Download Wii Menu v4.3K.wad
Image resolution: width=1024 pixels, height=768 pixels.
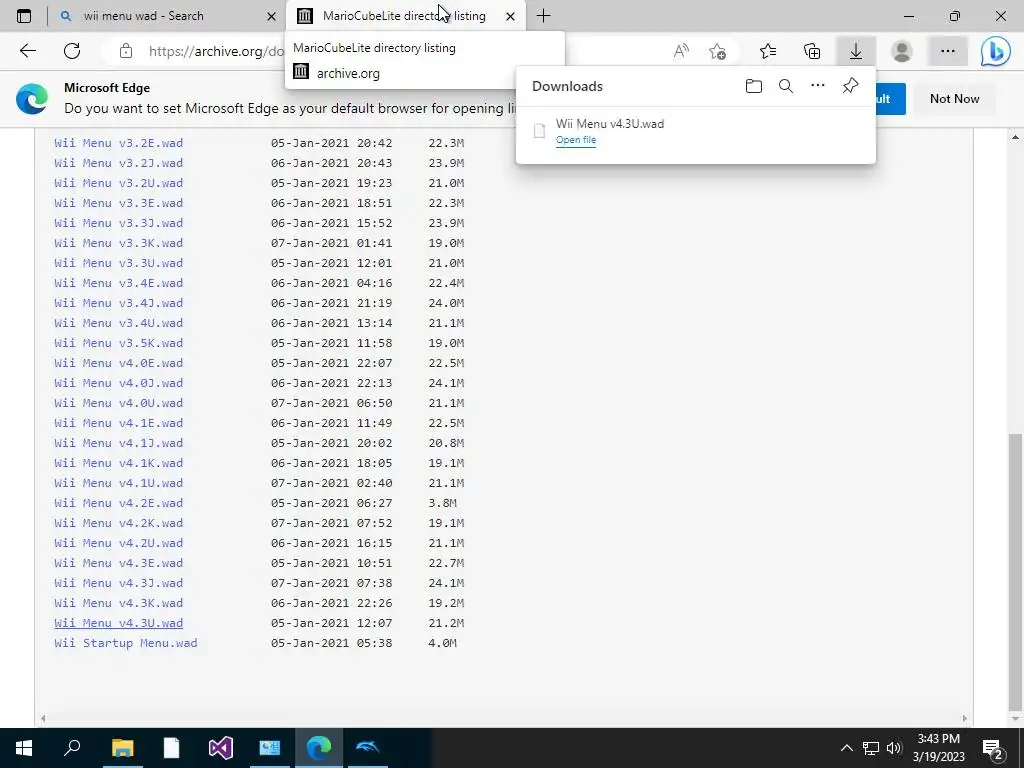coord(119,603)
